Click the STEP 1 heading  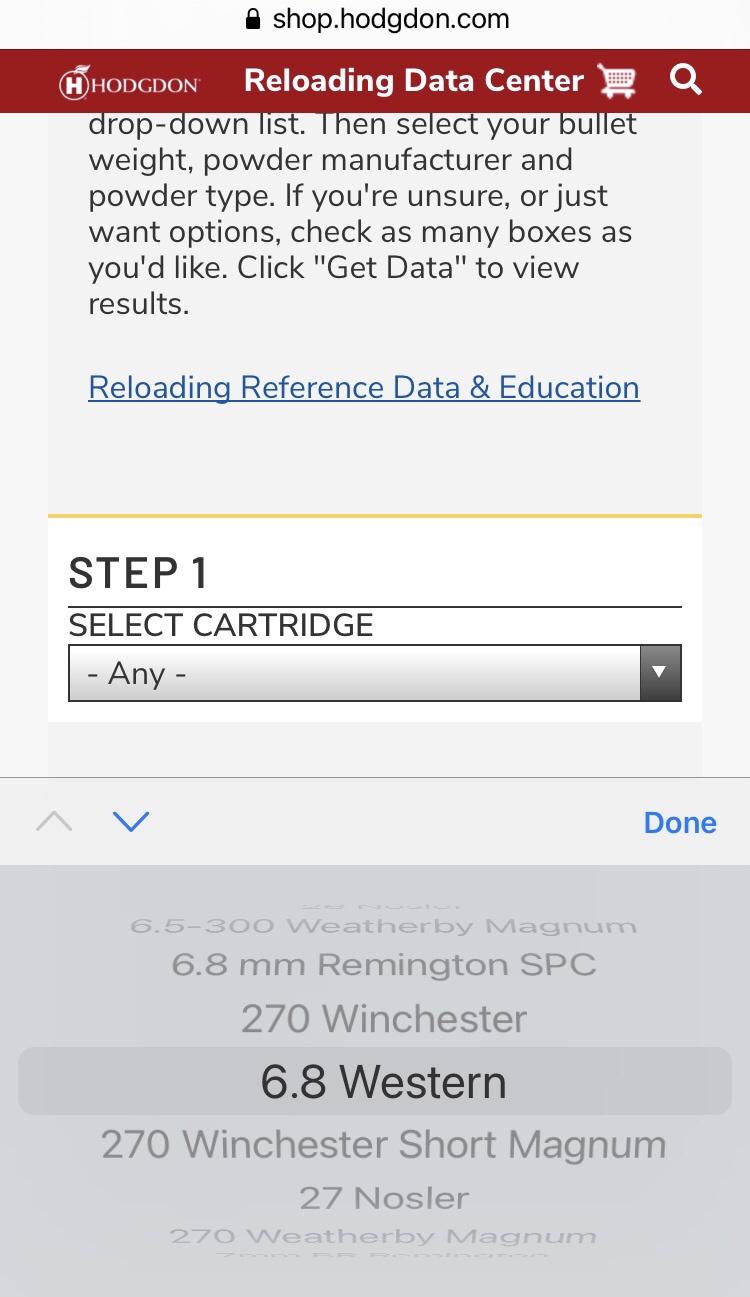coord(138,573)
